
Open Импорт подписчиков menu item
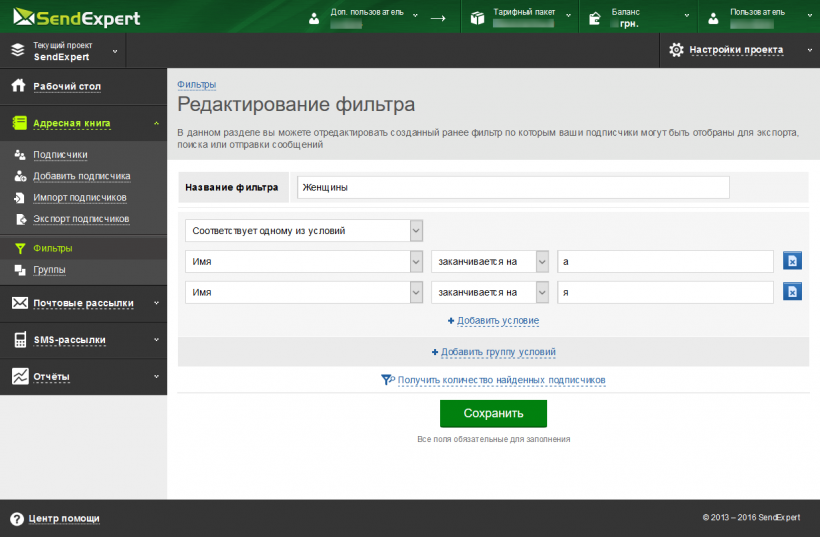79,198
